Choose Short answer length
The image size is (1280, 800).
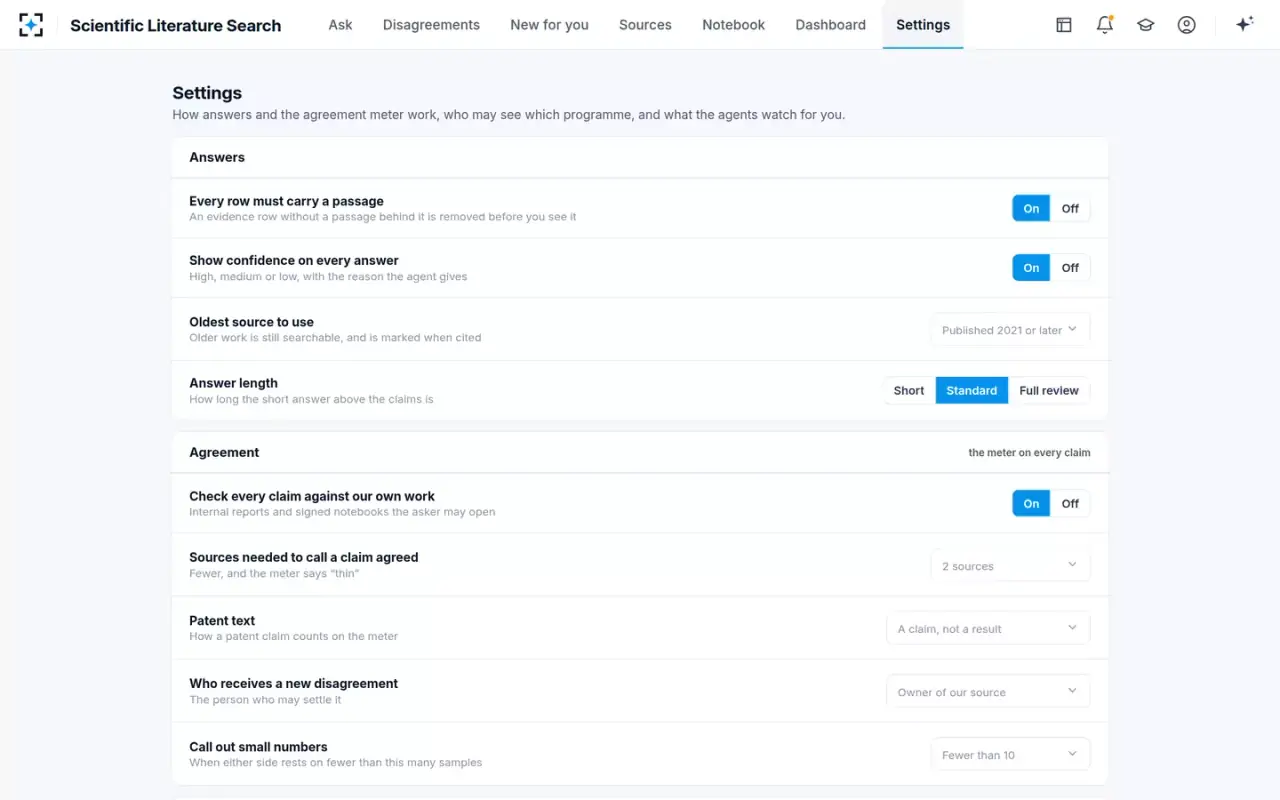909,390
